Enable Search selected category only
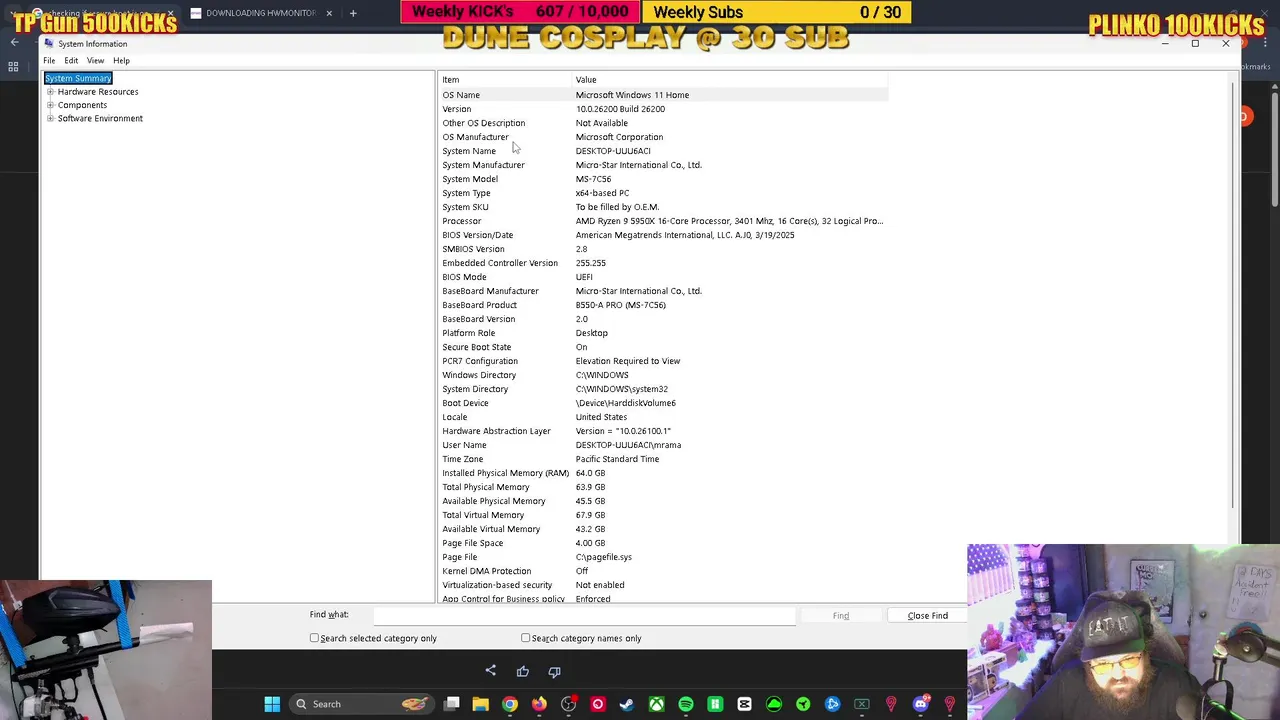Screen dimensions: 1280x720 314,638
